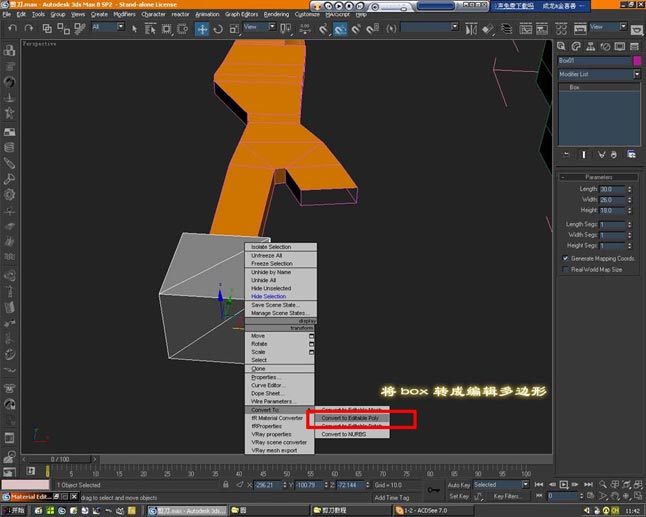Open the Material Editor toolbar icon

point(561,29)
